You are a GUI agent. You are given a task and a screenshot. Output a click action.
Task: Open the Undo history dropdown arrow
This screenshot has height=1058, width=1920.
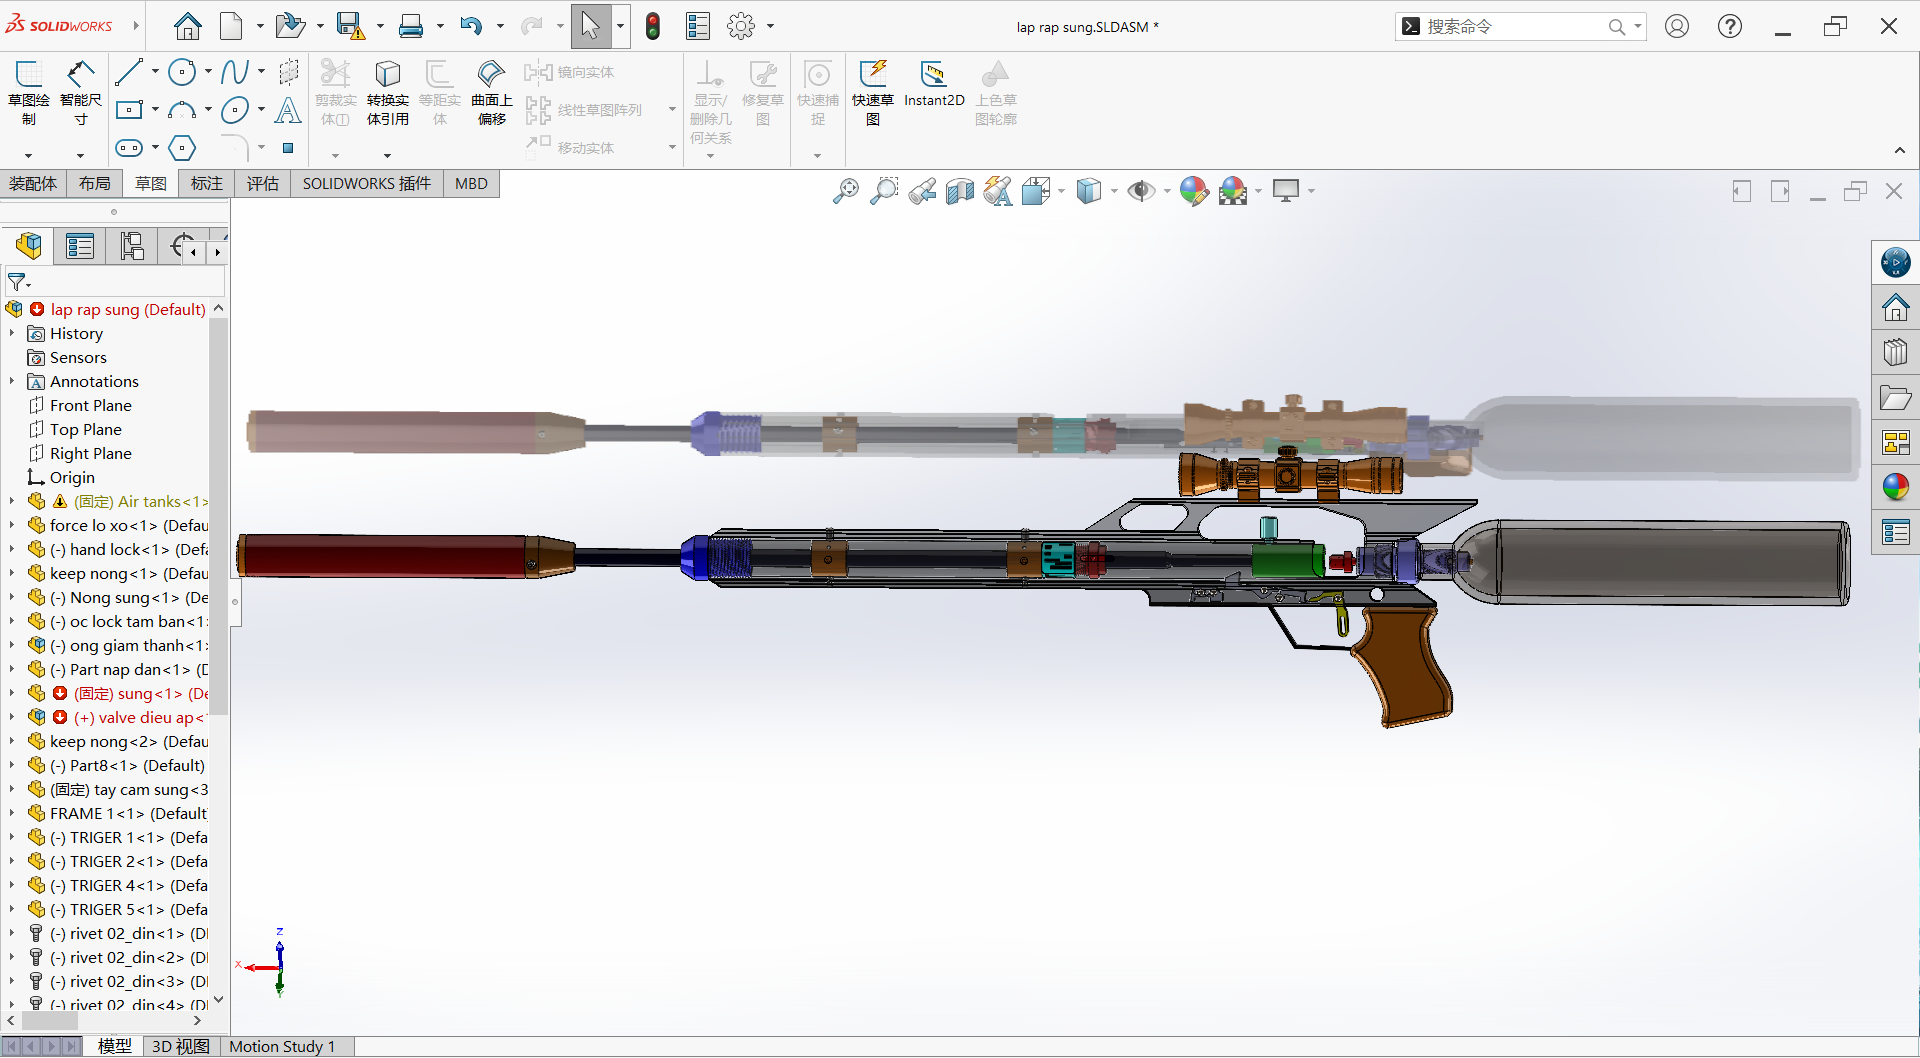pyautogui.click(x=500, y=27)
